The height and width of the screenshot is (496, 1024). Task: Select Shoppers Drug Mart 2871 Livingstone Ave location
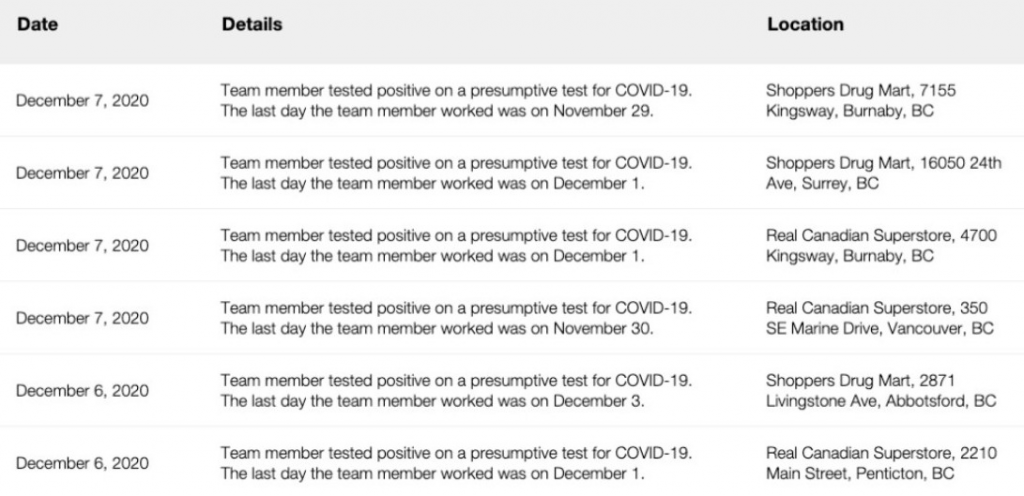(881, 390)
